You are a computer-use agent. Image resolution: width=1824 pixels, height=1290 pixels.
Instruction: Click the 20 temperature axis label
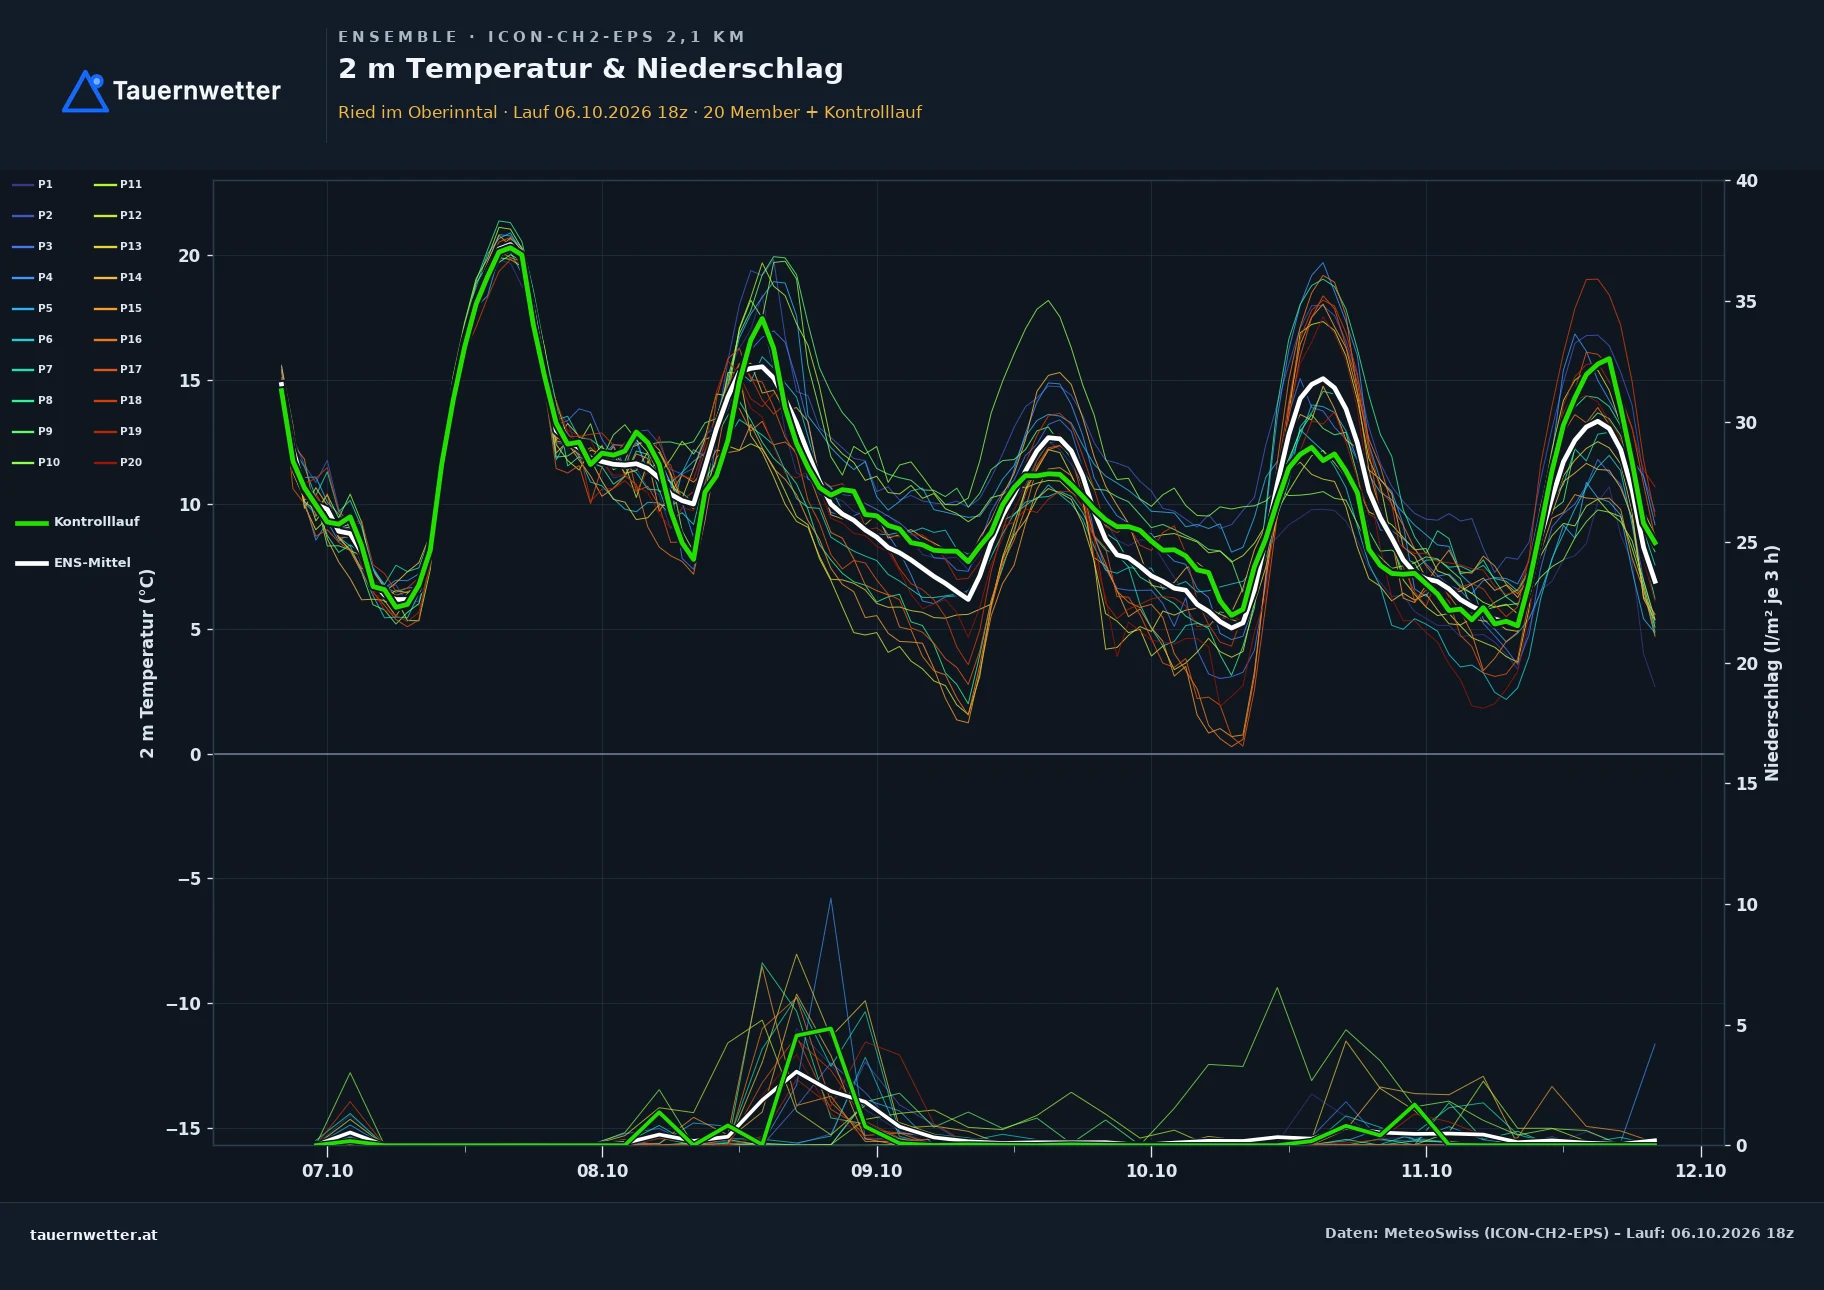tap(189, 256)
